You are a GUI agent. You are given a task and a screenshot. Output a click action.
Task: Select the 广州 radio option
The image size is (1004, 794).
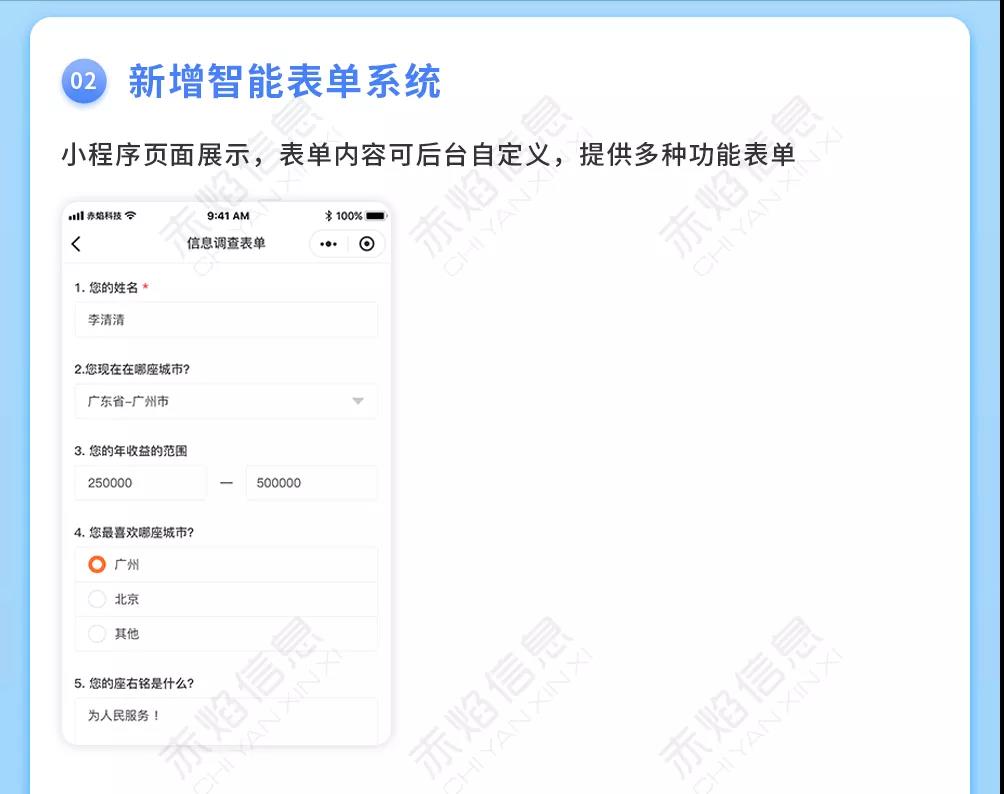point(97,565)
